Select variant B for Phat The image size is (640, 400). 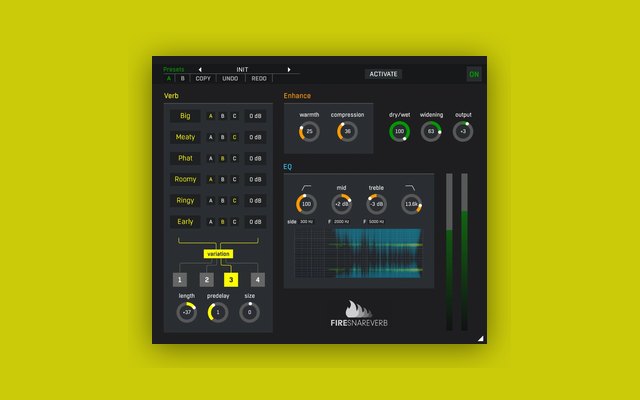point(222,158)
